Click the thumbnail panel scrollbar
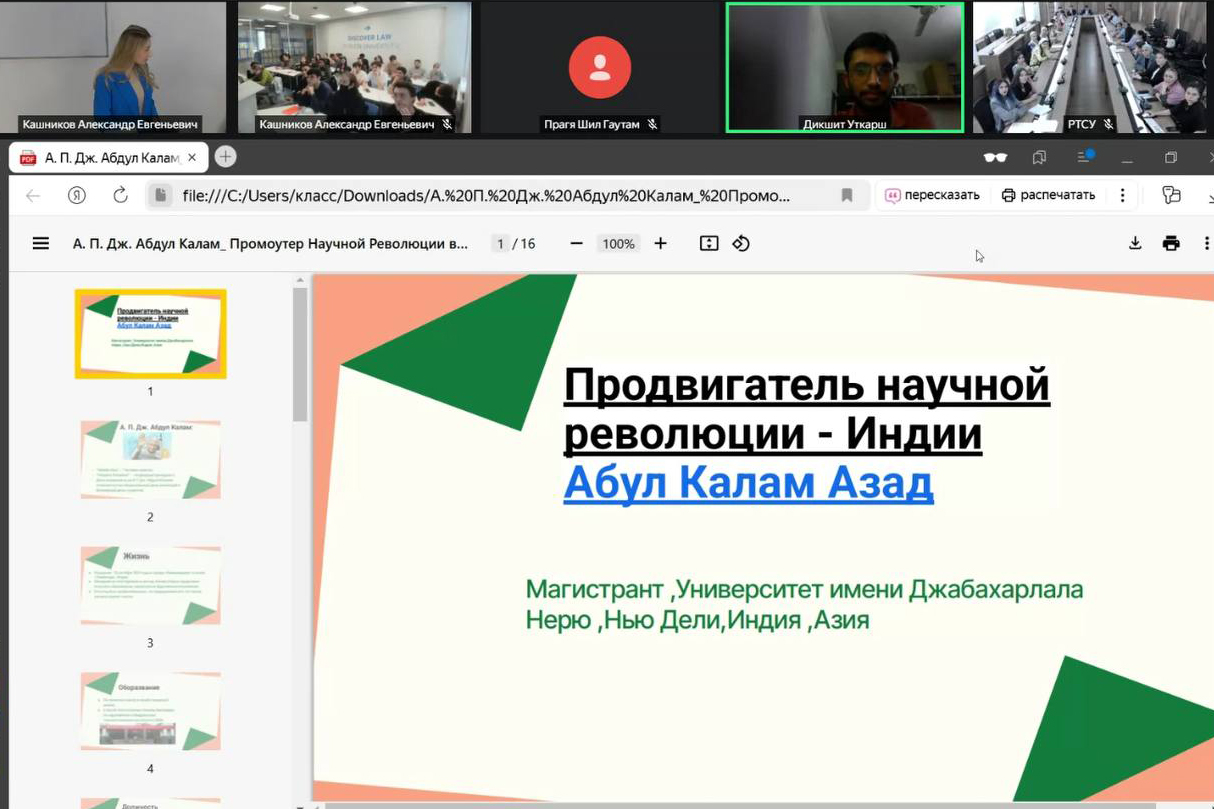 tap(300, 354)
